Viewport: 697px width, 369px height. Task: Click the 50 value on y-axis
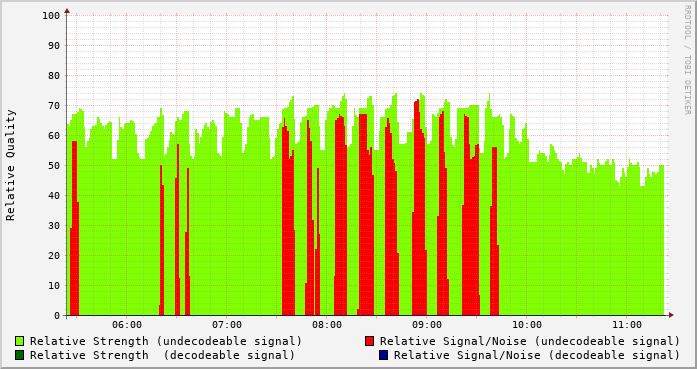54,165
